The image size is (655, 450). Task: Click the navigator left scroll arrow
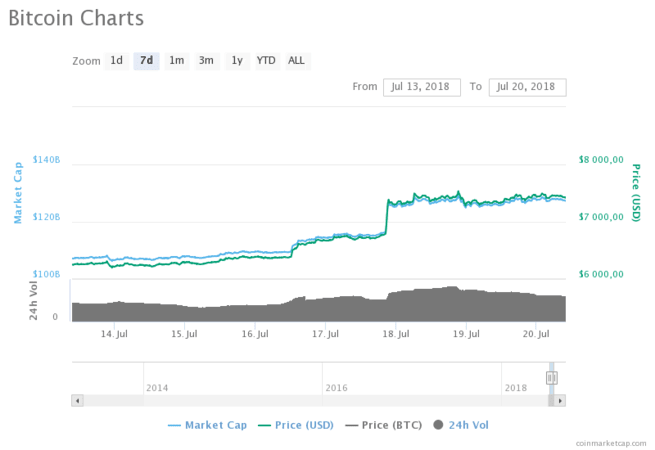76,400
